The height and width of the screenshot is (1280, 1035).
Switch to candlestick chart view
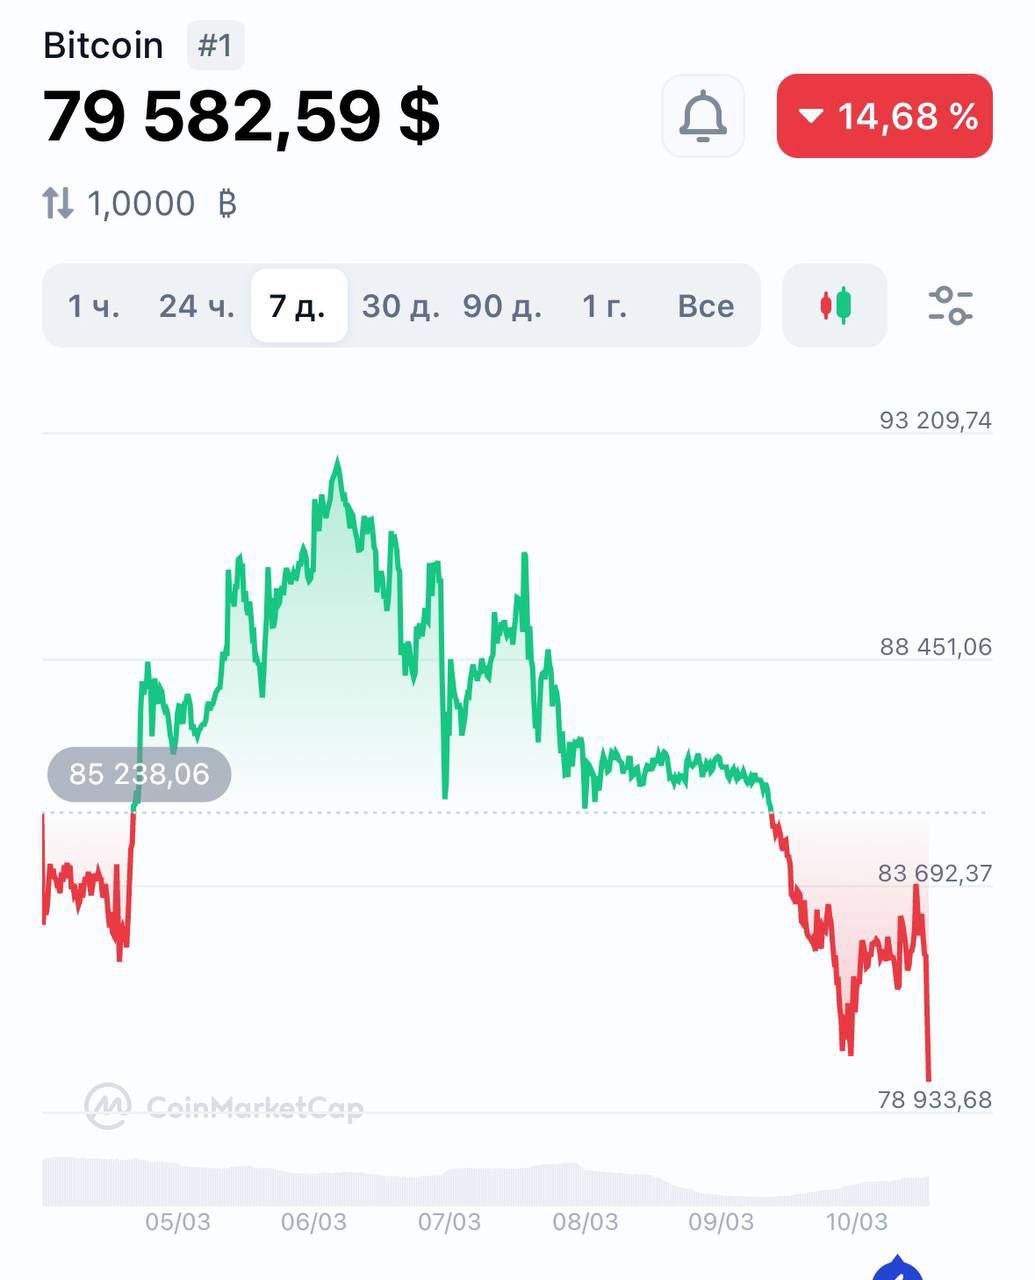835,306
